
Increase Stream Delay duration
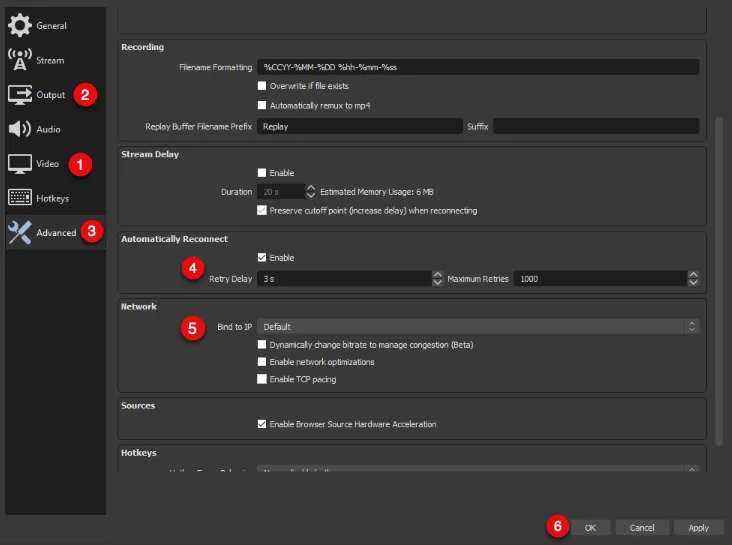[x=310, y=188]
